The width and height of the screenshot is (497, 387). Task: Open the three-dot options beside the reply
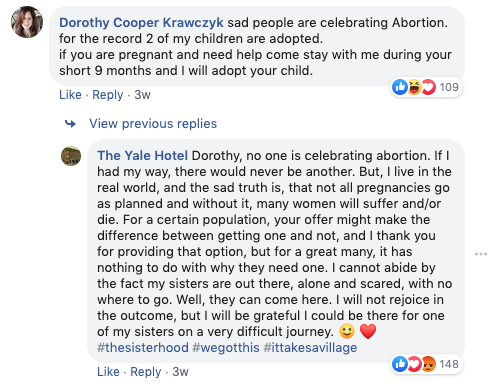[x=481, y=254]
